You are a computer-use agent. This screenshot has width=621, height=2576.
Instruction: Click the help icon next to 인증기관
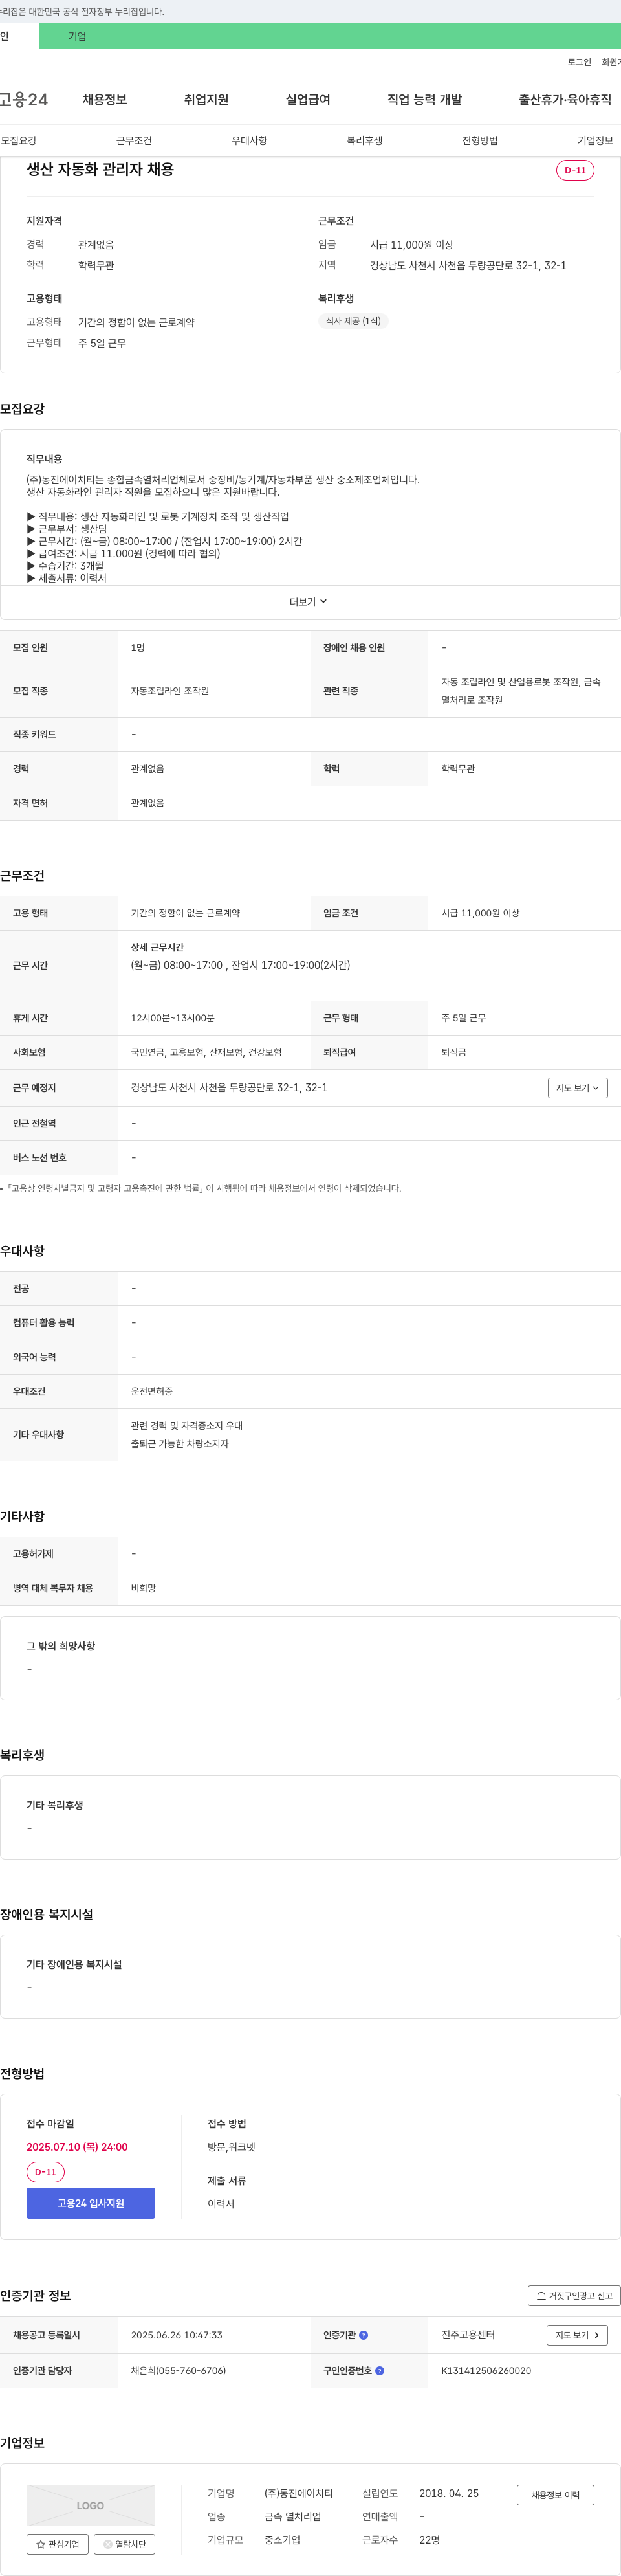(x=364, y=2335)
